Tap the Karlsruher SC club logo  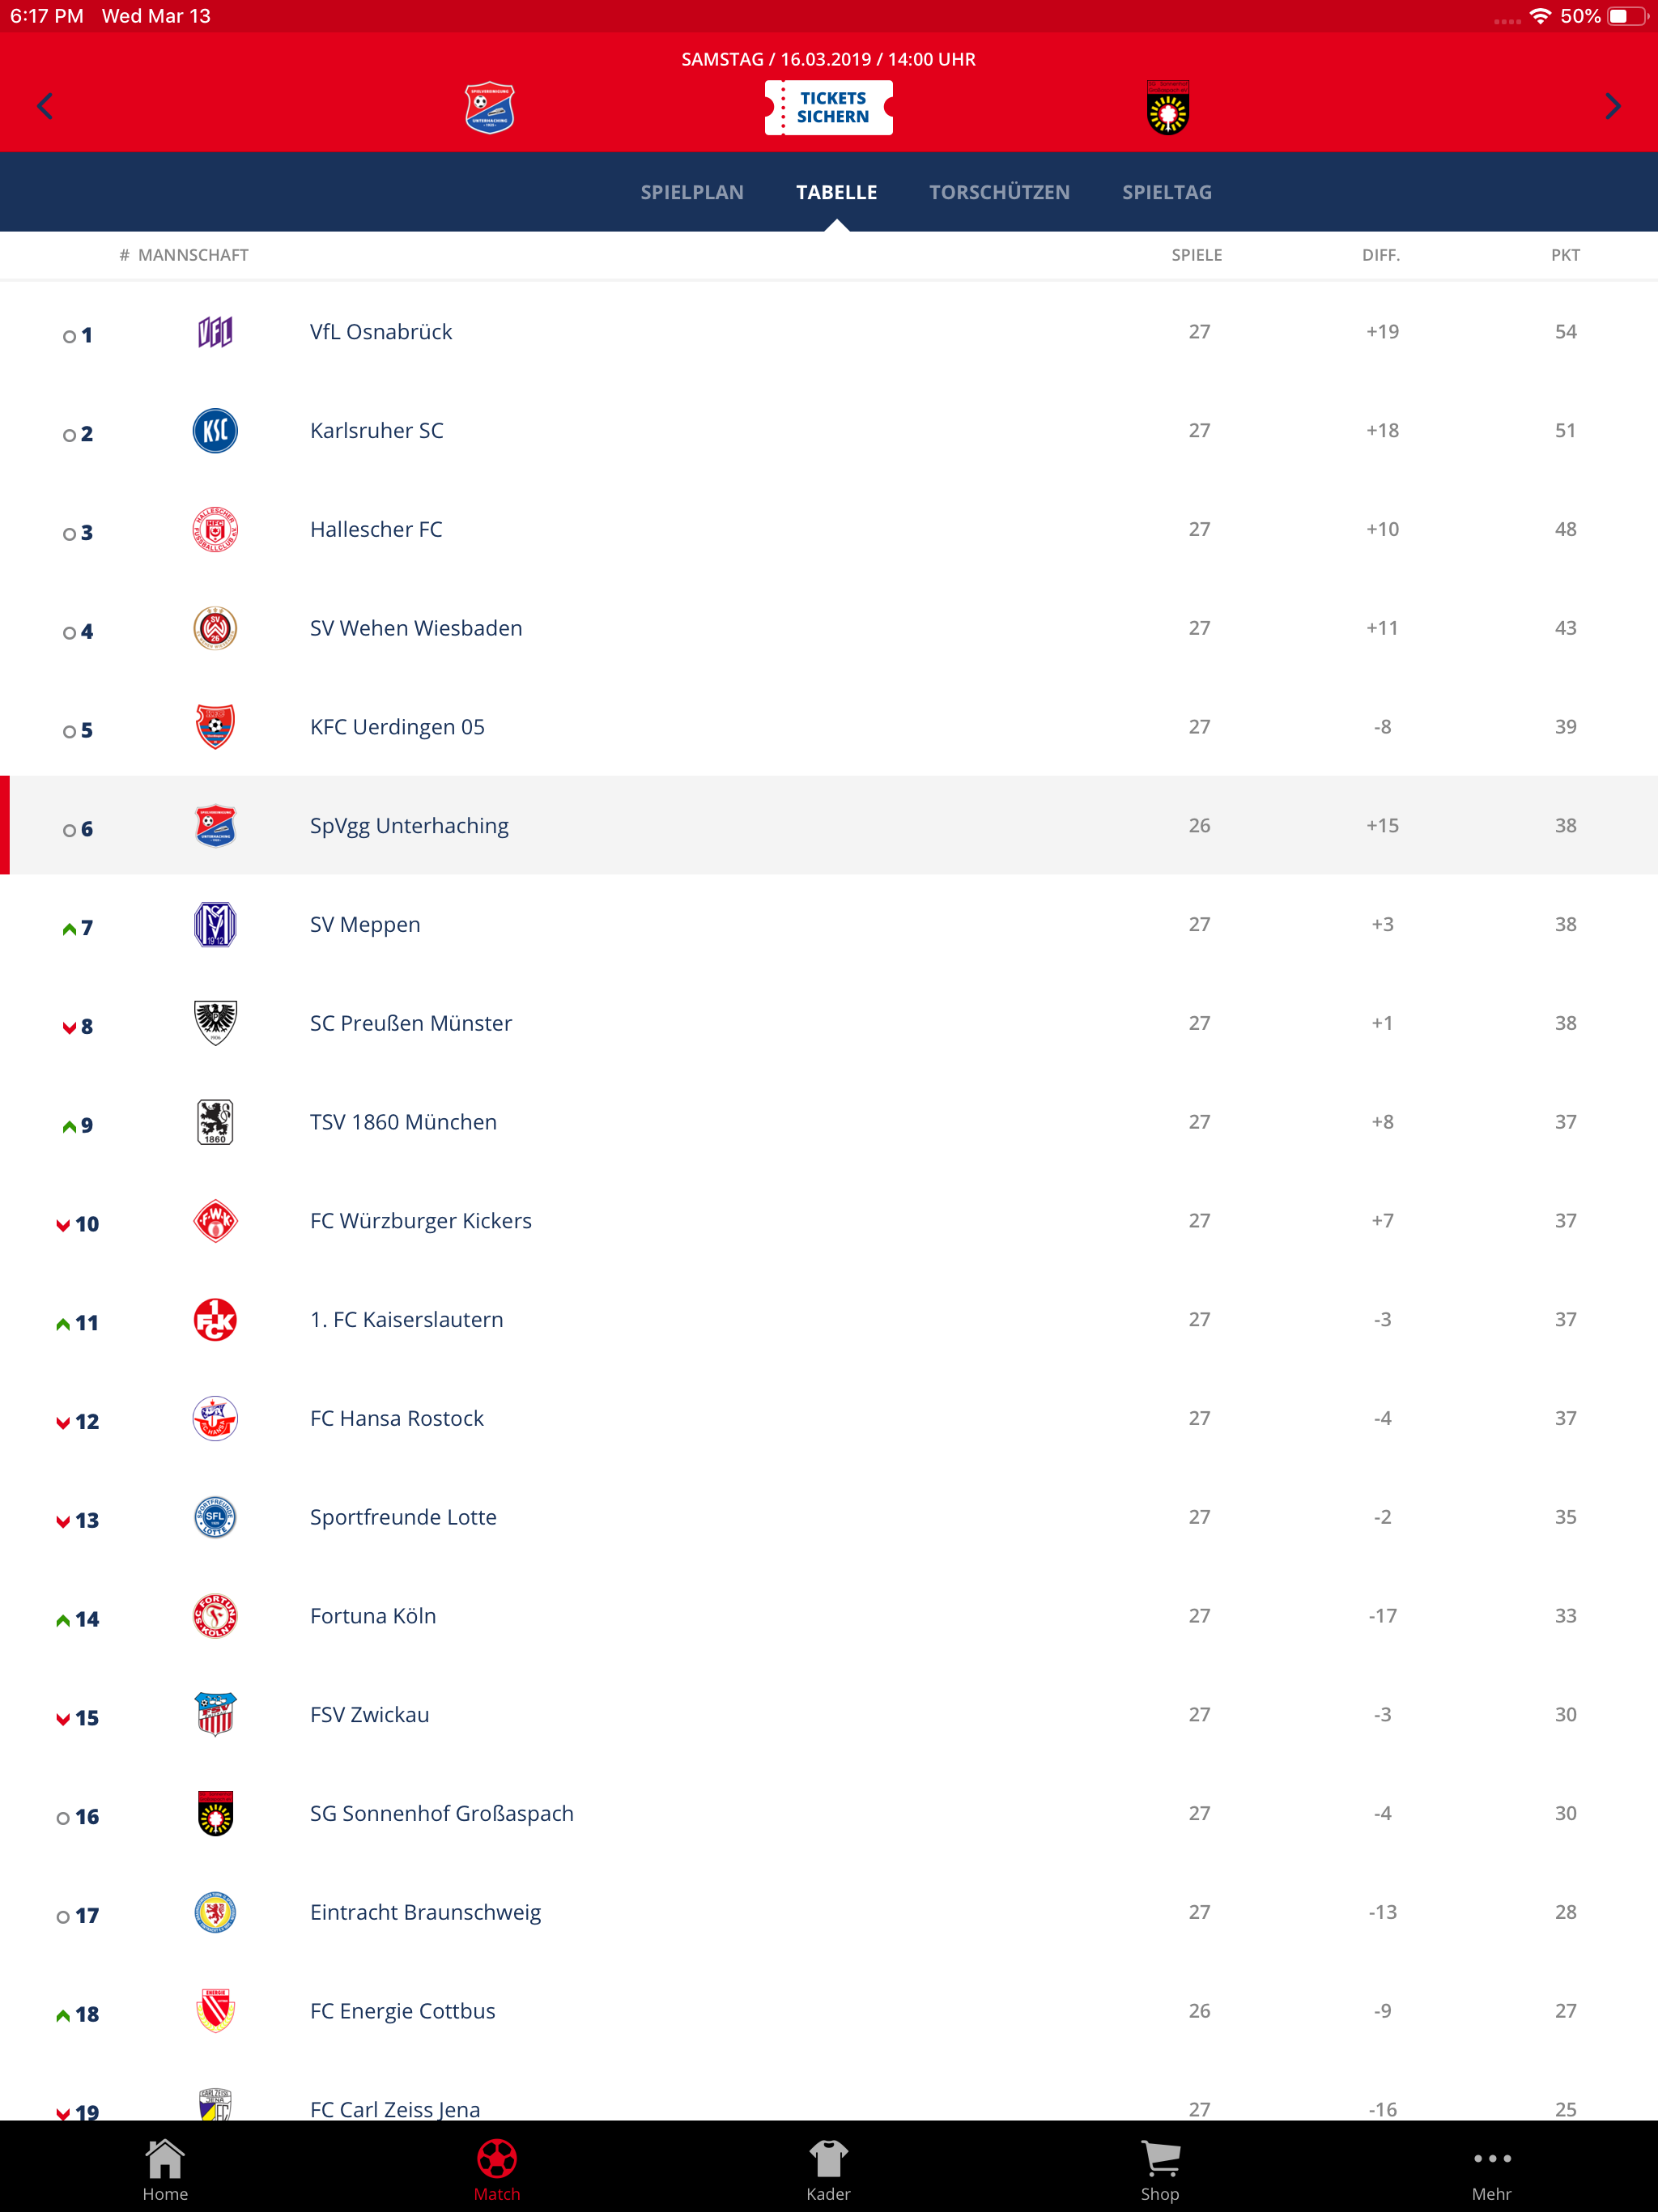pos(215,431)
